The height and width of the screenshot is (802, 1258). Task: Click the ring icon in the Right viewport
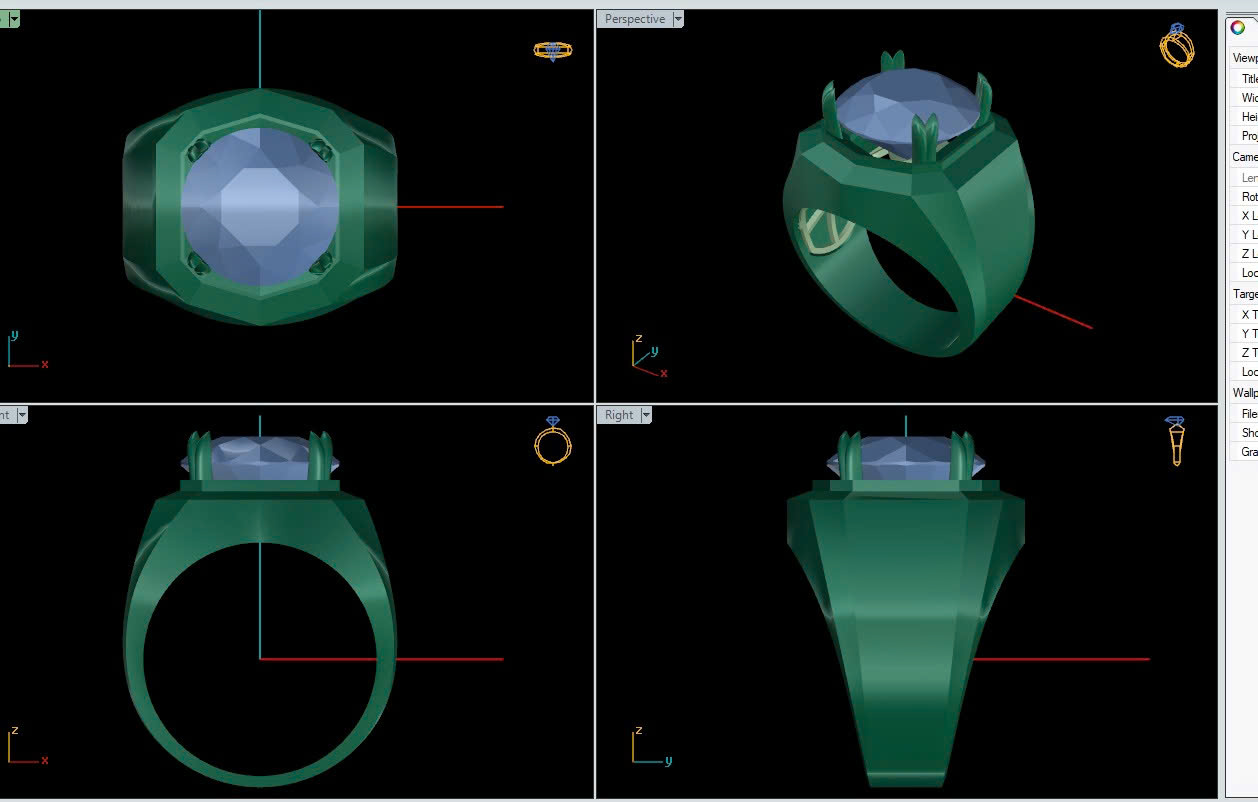click(x=1176, y=440)
